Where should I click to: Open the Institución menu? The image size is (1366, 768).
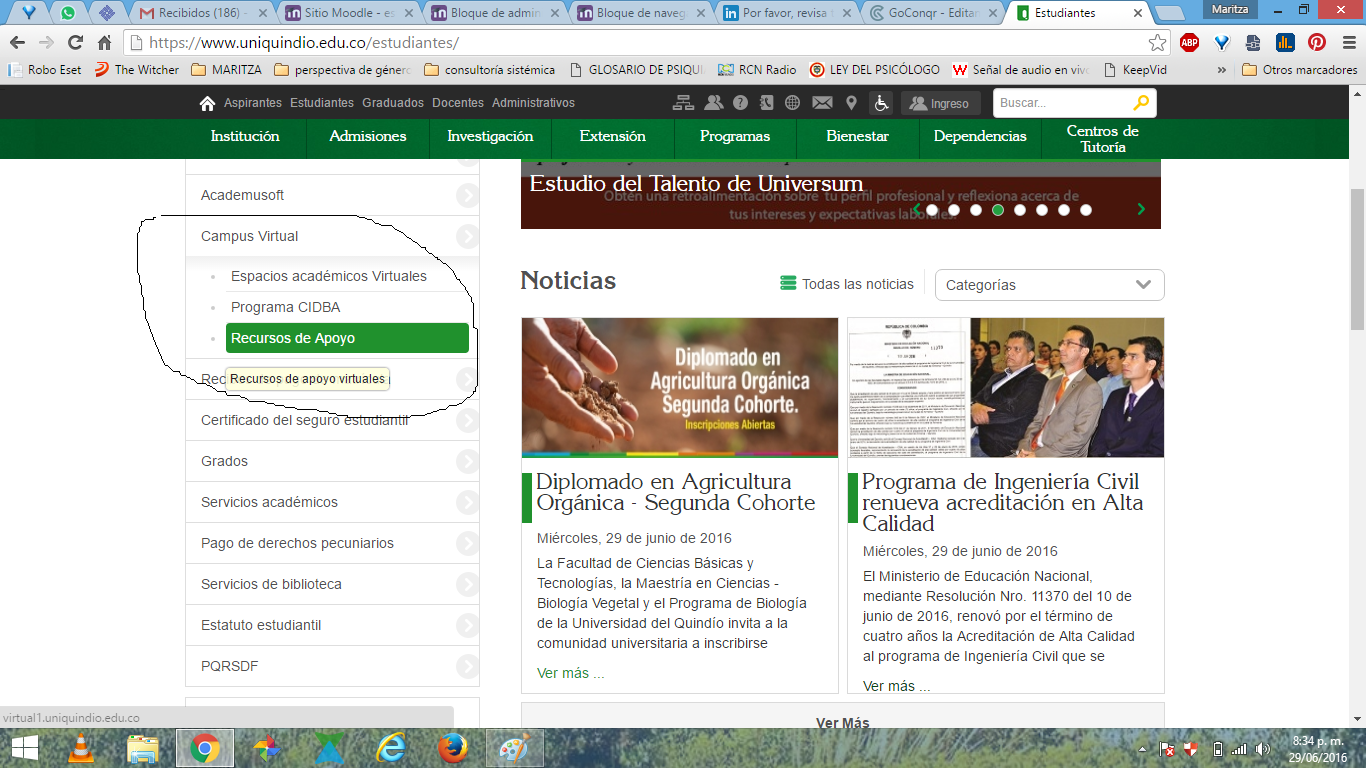coord(245,136)
